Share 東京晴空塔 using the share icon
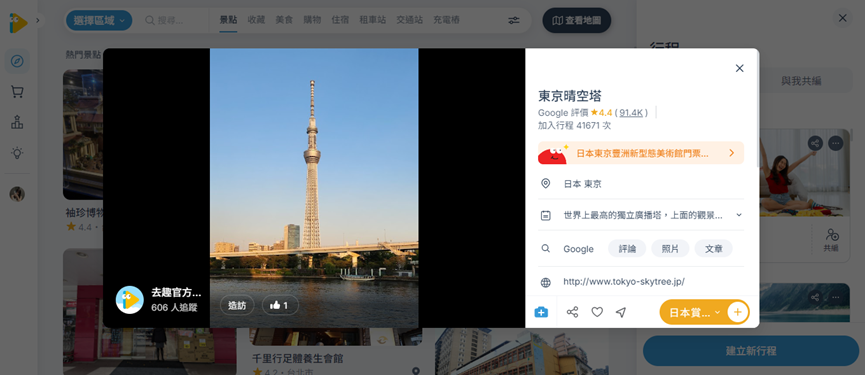This screenshot has width=865, height=375. click(x=573, y=312)
